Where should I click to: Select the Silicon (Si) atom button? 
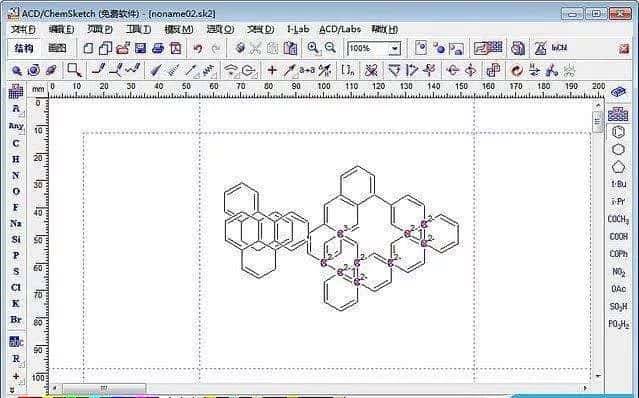click(15, 239)
